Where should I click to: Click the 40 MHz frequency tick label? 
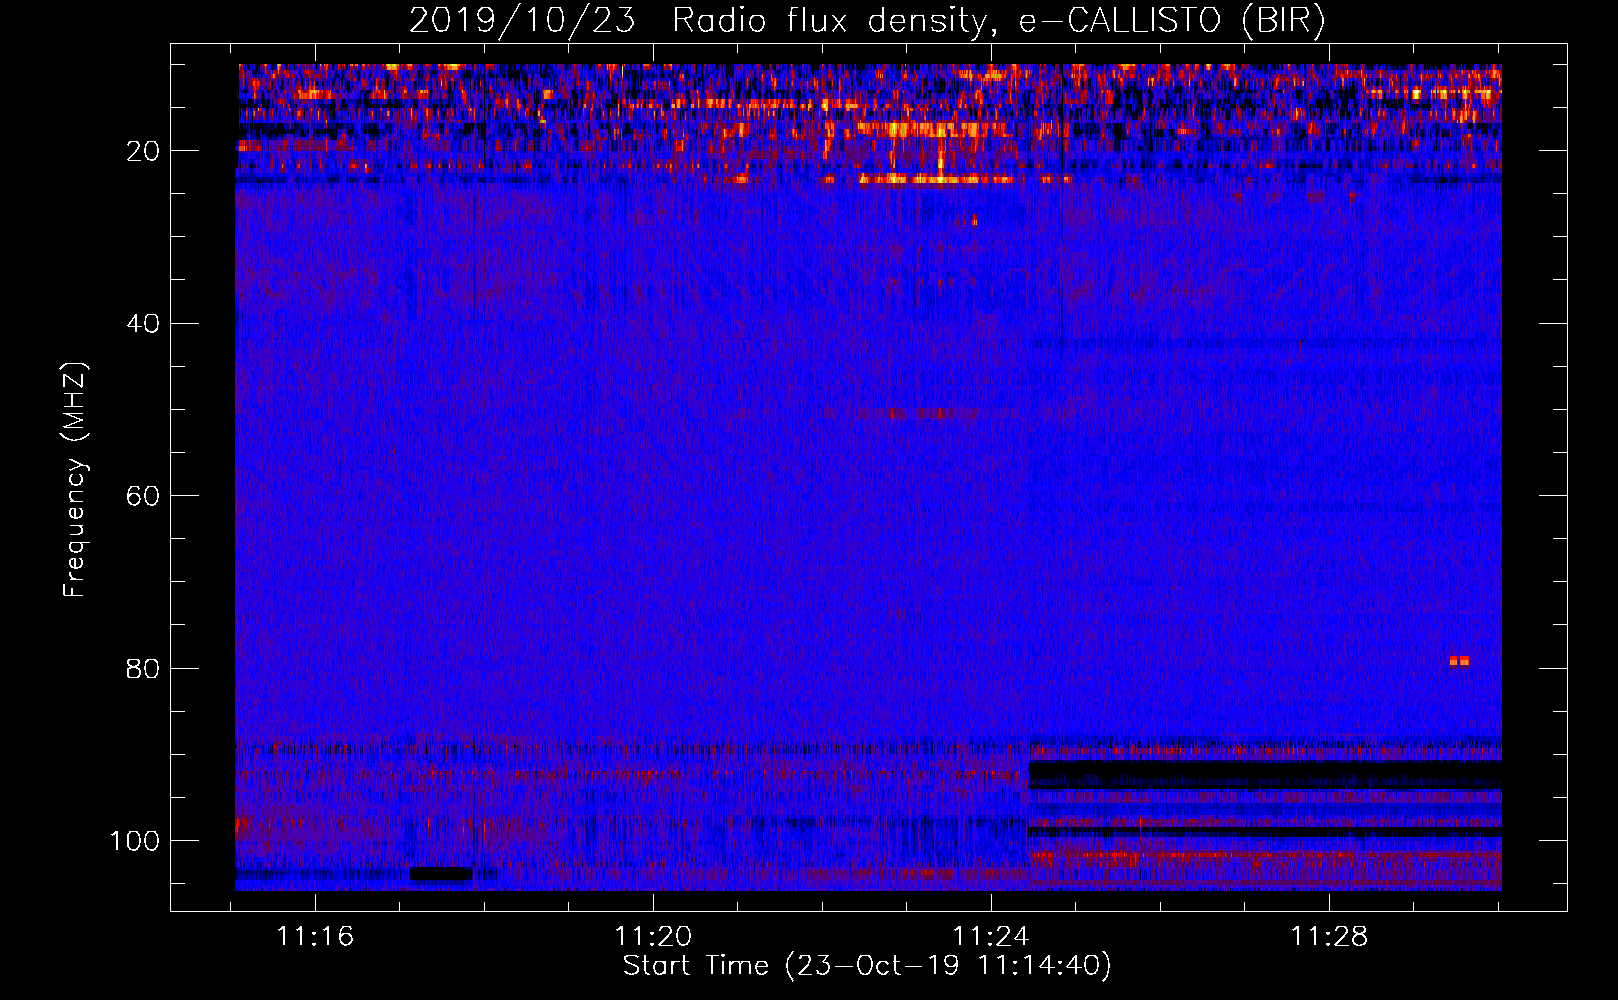(143, 324)
